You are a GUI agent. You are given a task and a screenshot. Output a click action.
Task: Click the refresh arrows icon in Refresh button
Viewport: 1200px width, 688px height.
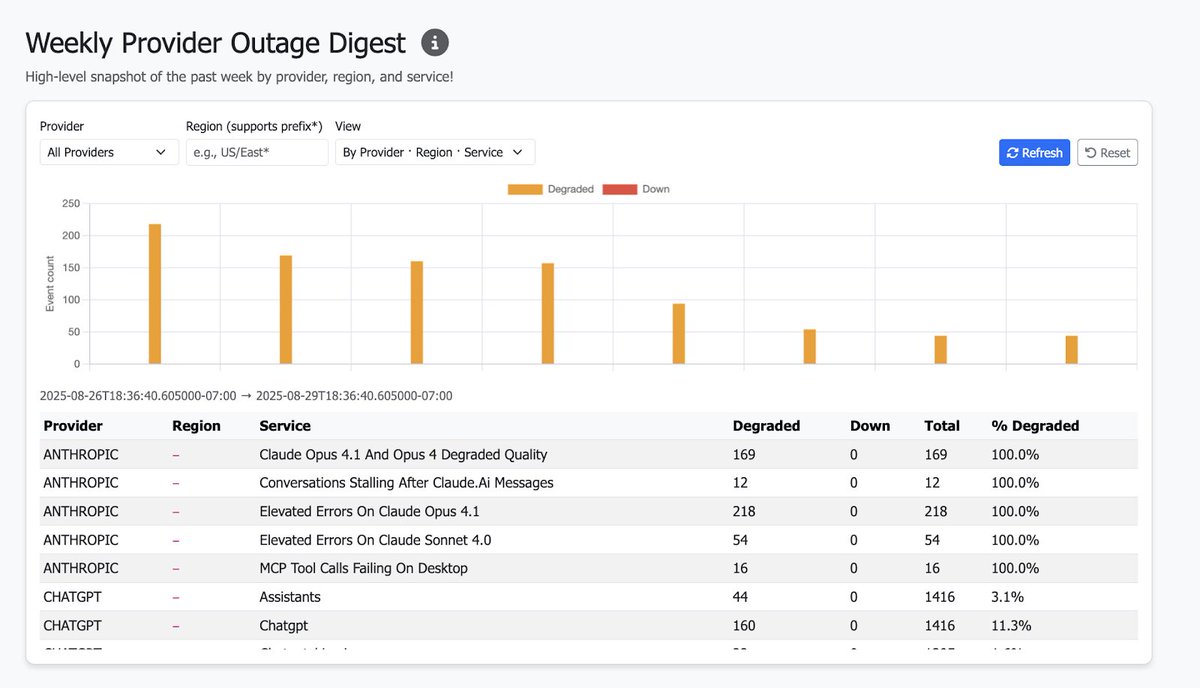tap(1013, 153)
